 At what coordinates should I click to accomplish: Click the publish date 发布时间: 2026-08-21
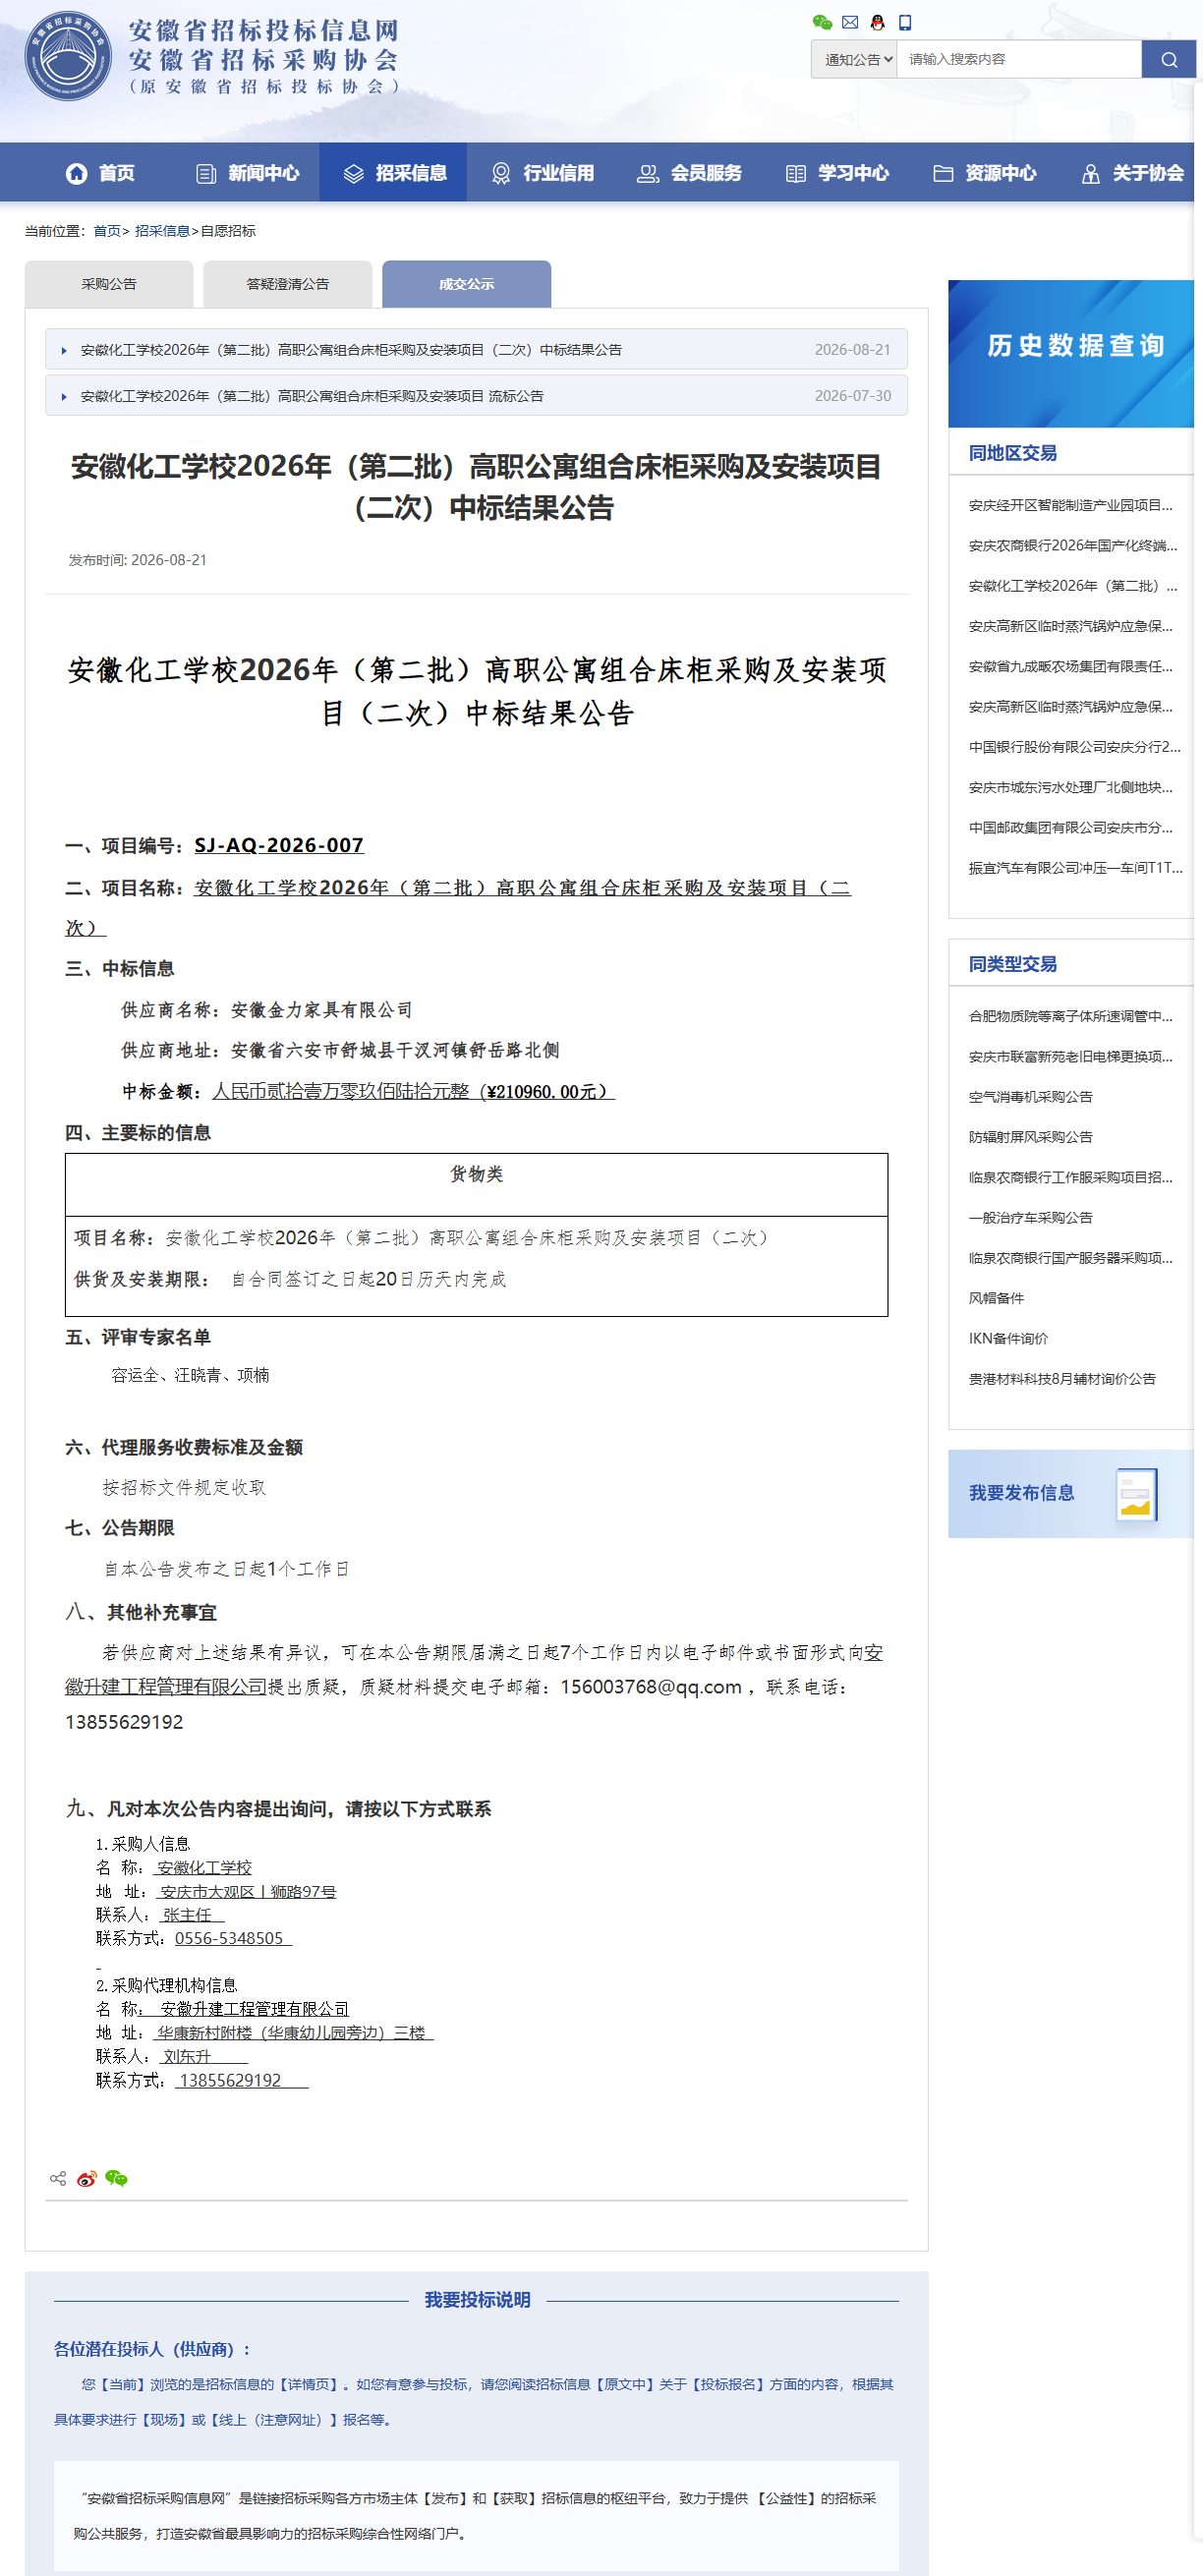(137, 560)
